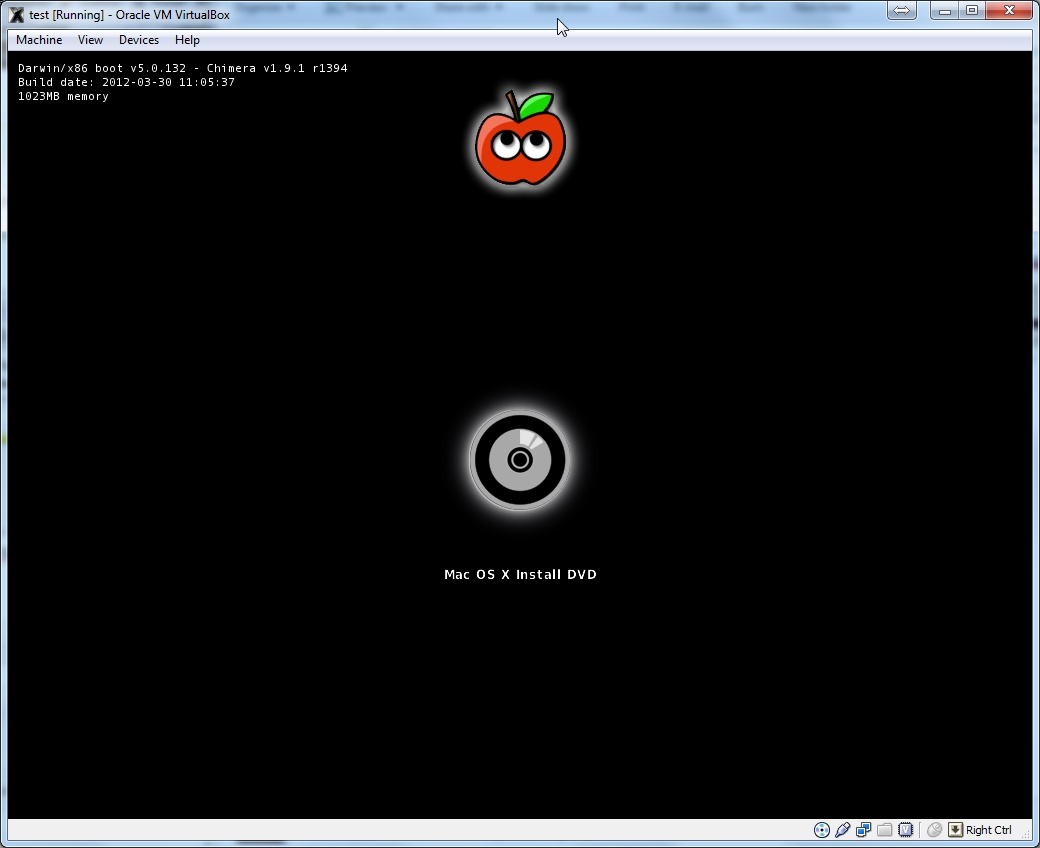Minimize the VirtualBox window
The image size is (1040, 848).
(x=945, y=11)
